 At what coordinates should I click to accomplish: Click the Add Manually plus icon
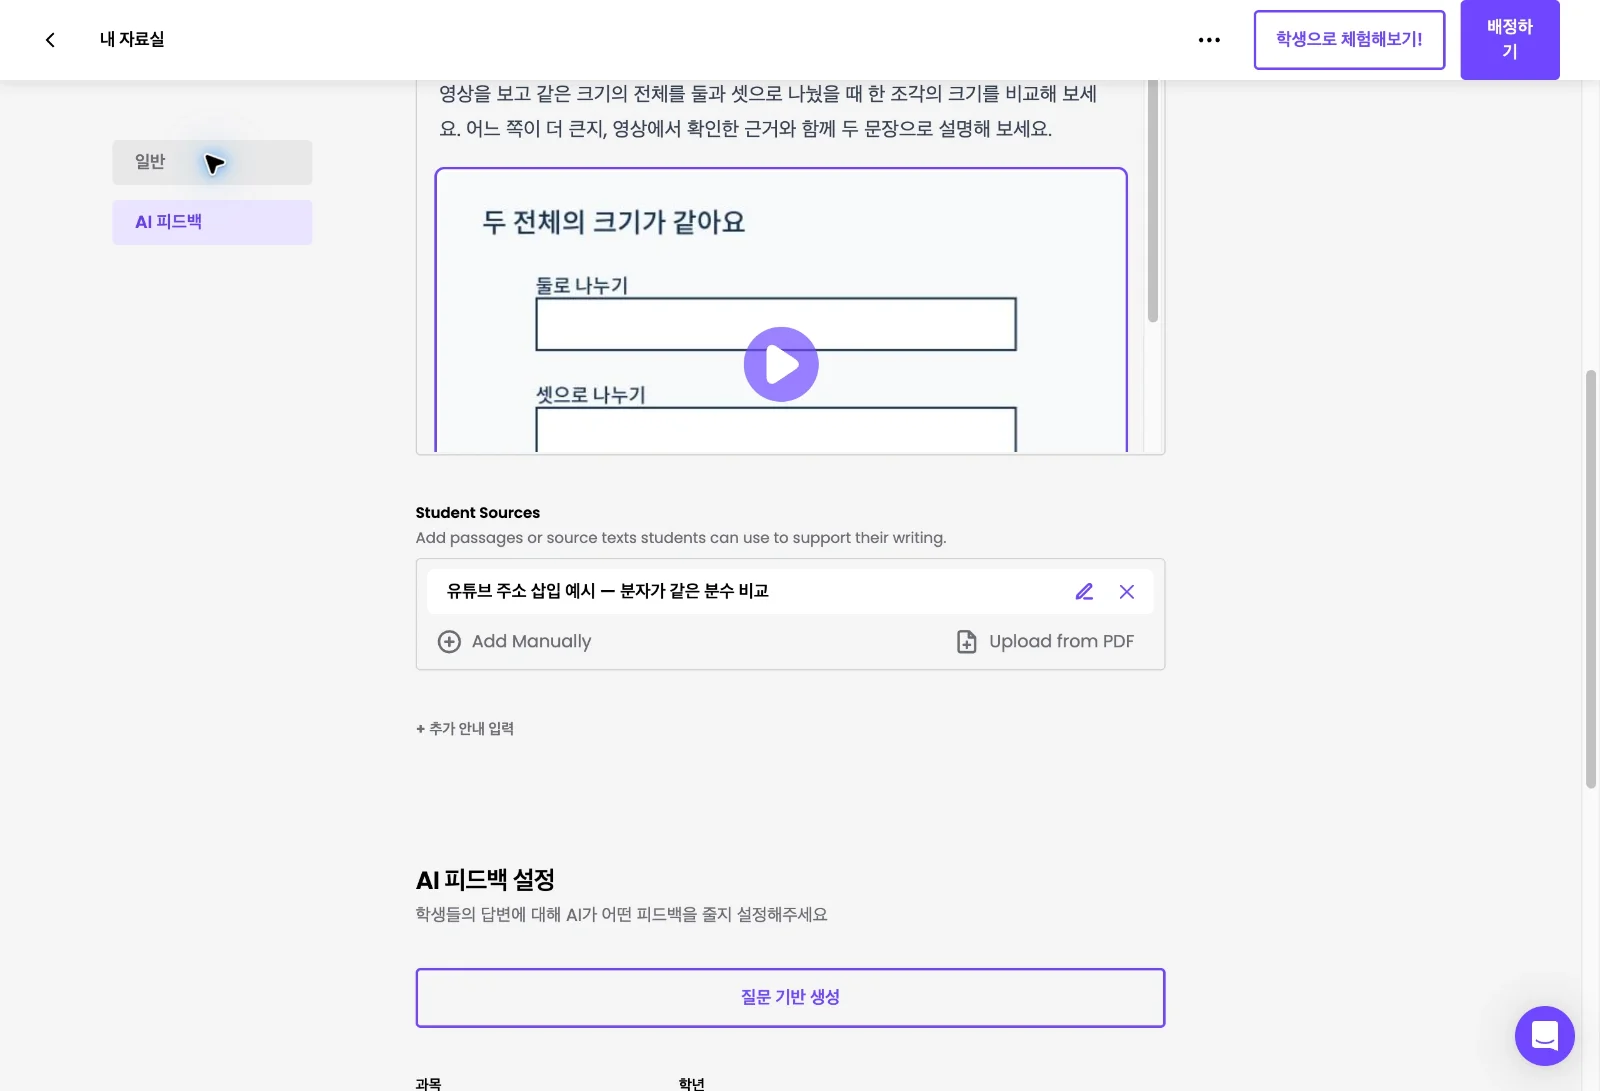(449, 641)
